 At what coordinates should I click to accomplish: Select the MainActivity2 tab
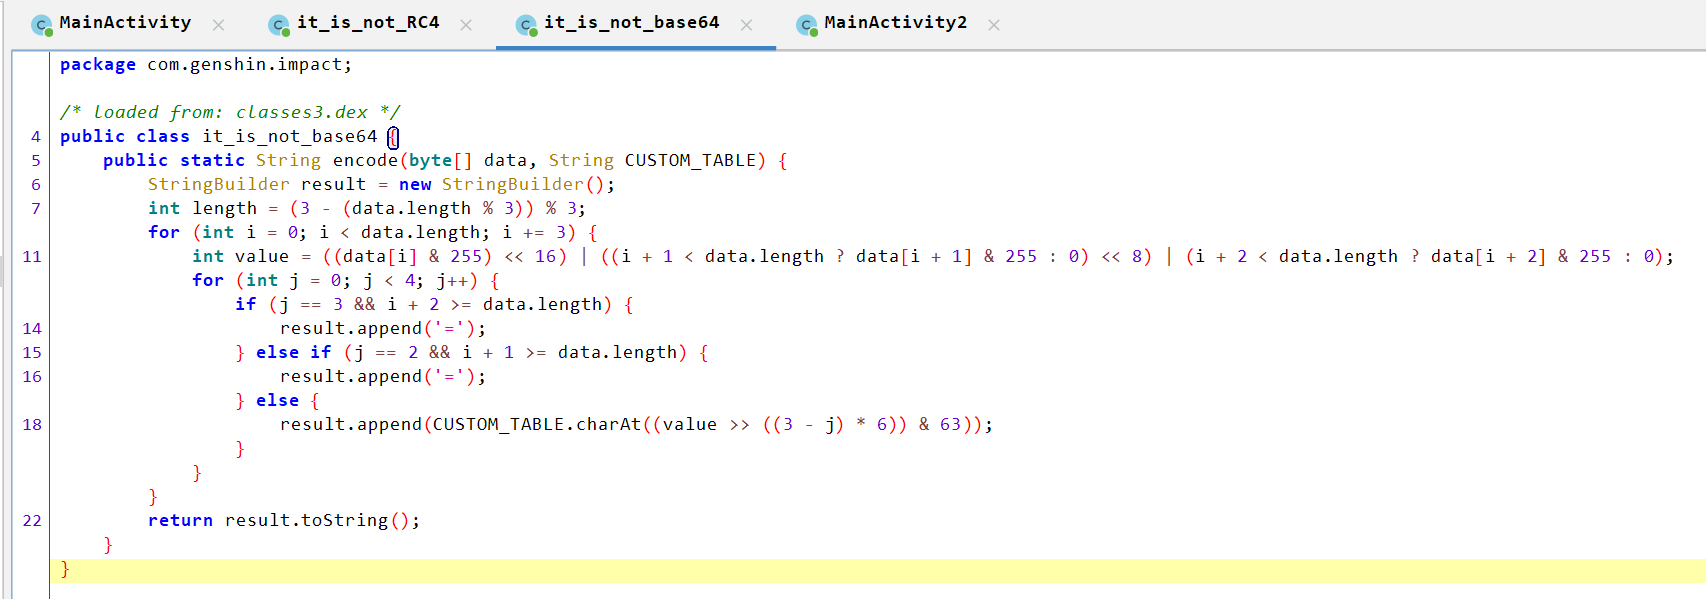click(x=894, y=23)
